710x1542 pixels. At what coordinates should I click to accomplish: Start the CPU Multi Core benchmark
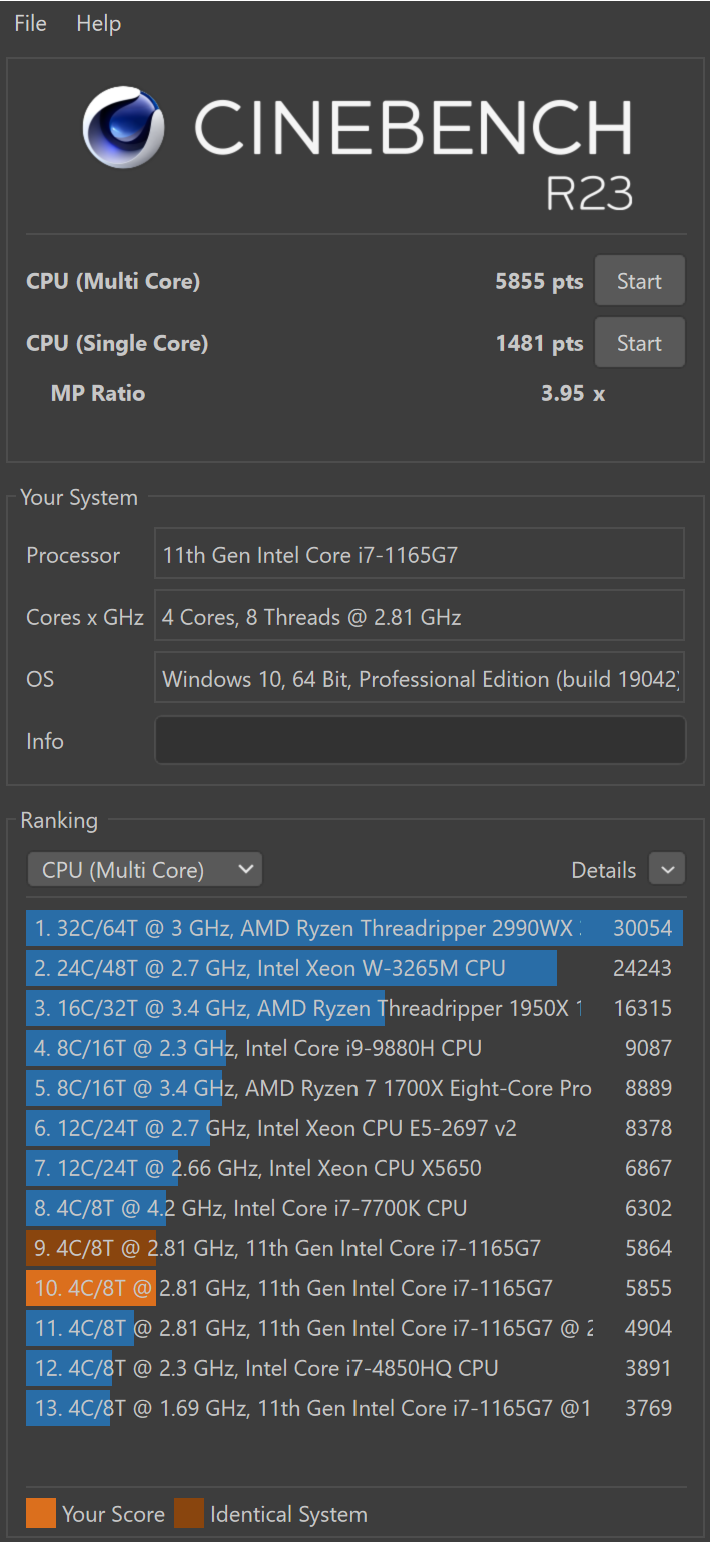point(639,281)
